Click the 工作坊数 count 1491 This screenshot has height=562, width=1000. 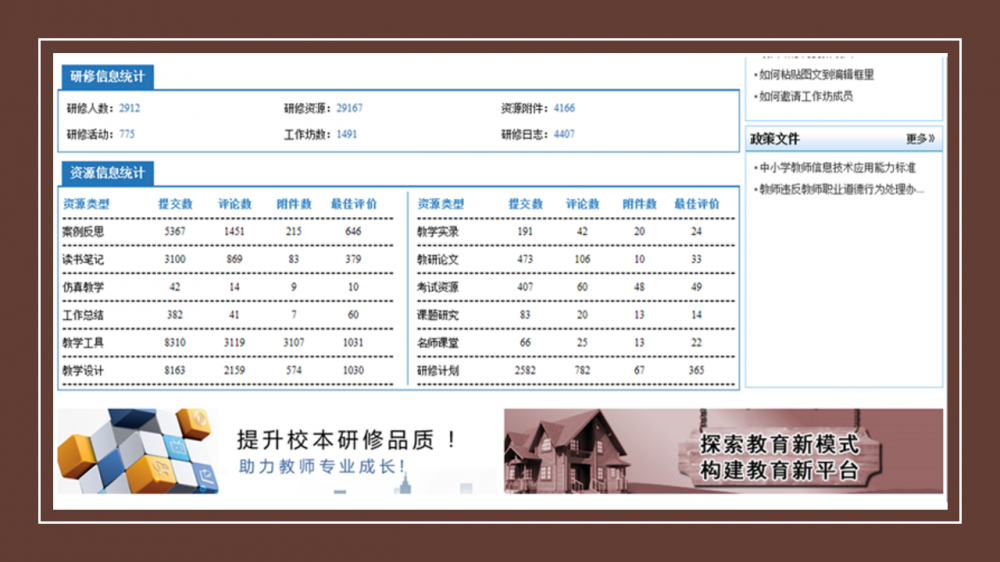[x=346, y=134]
